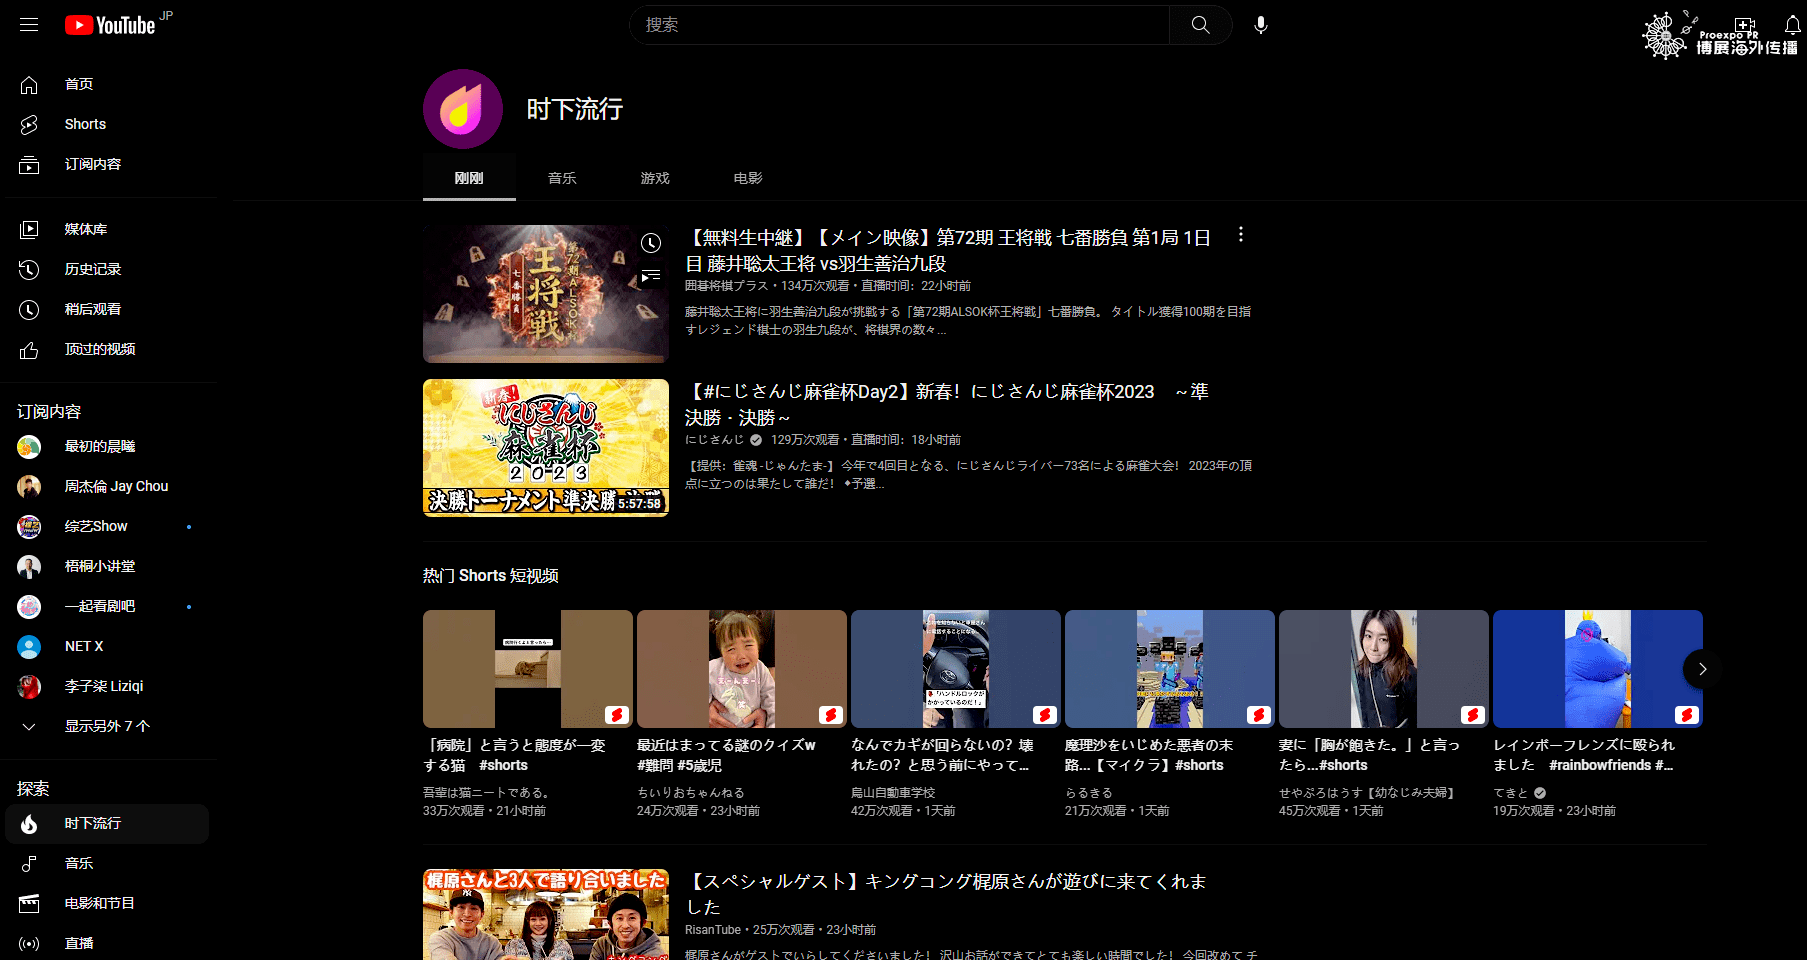Start voice search with microphone icon
Screen dimensions: 1807x960
click(x=1261, y=25)
